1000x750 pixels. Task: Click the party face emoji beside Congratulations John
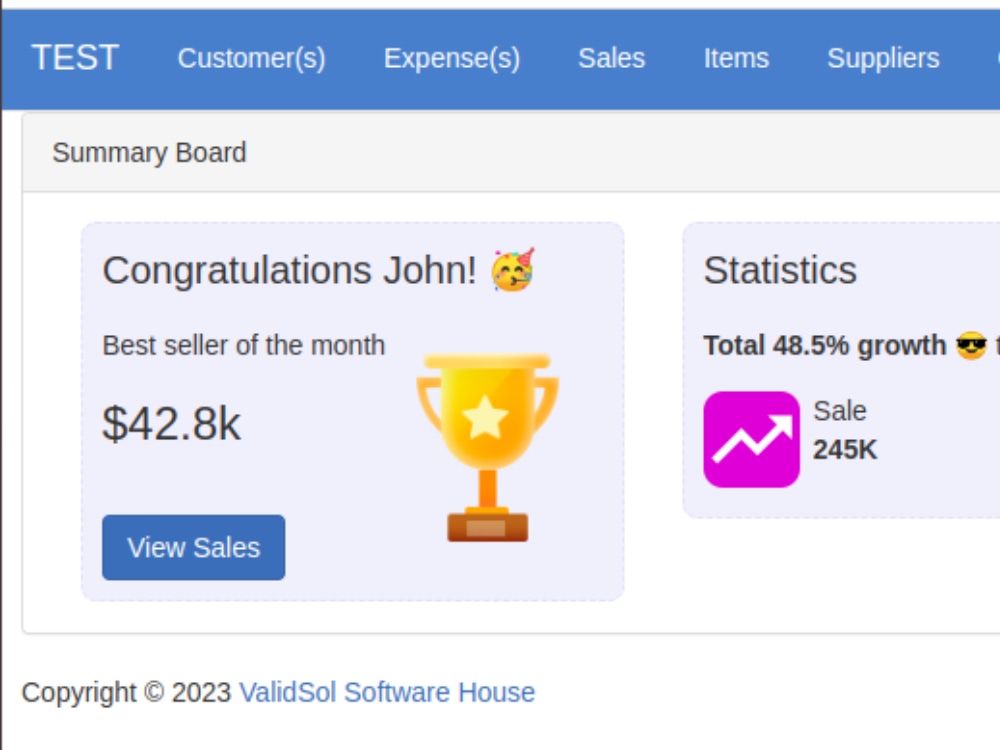tap(513, 270)
